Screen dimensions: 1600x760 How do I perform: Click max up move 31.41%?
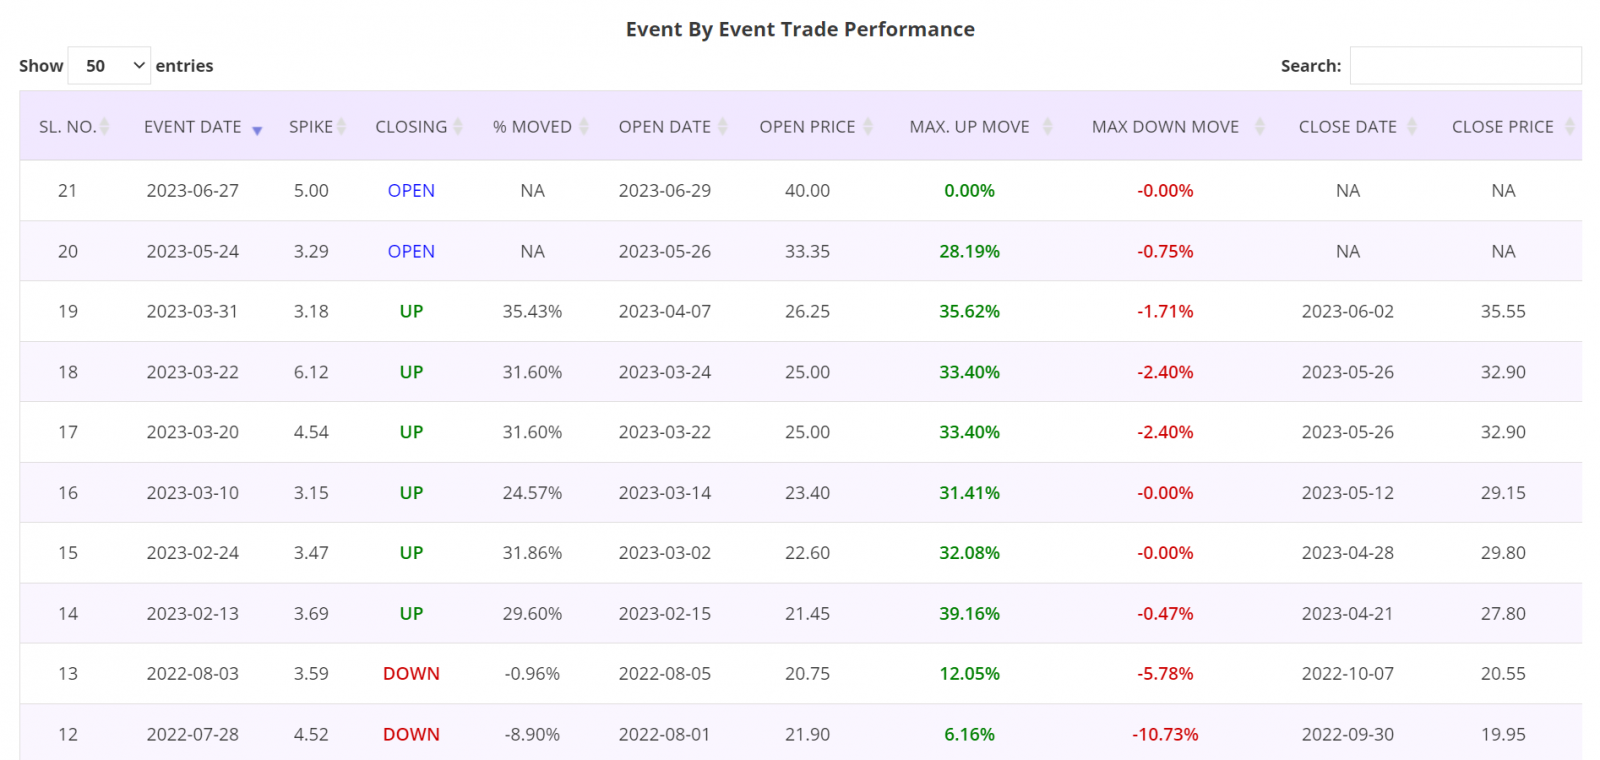click(x=969, y=493)
